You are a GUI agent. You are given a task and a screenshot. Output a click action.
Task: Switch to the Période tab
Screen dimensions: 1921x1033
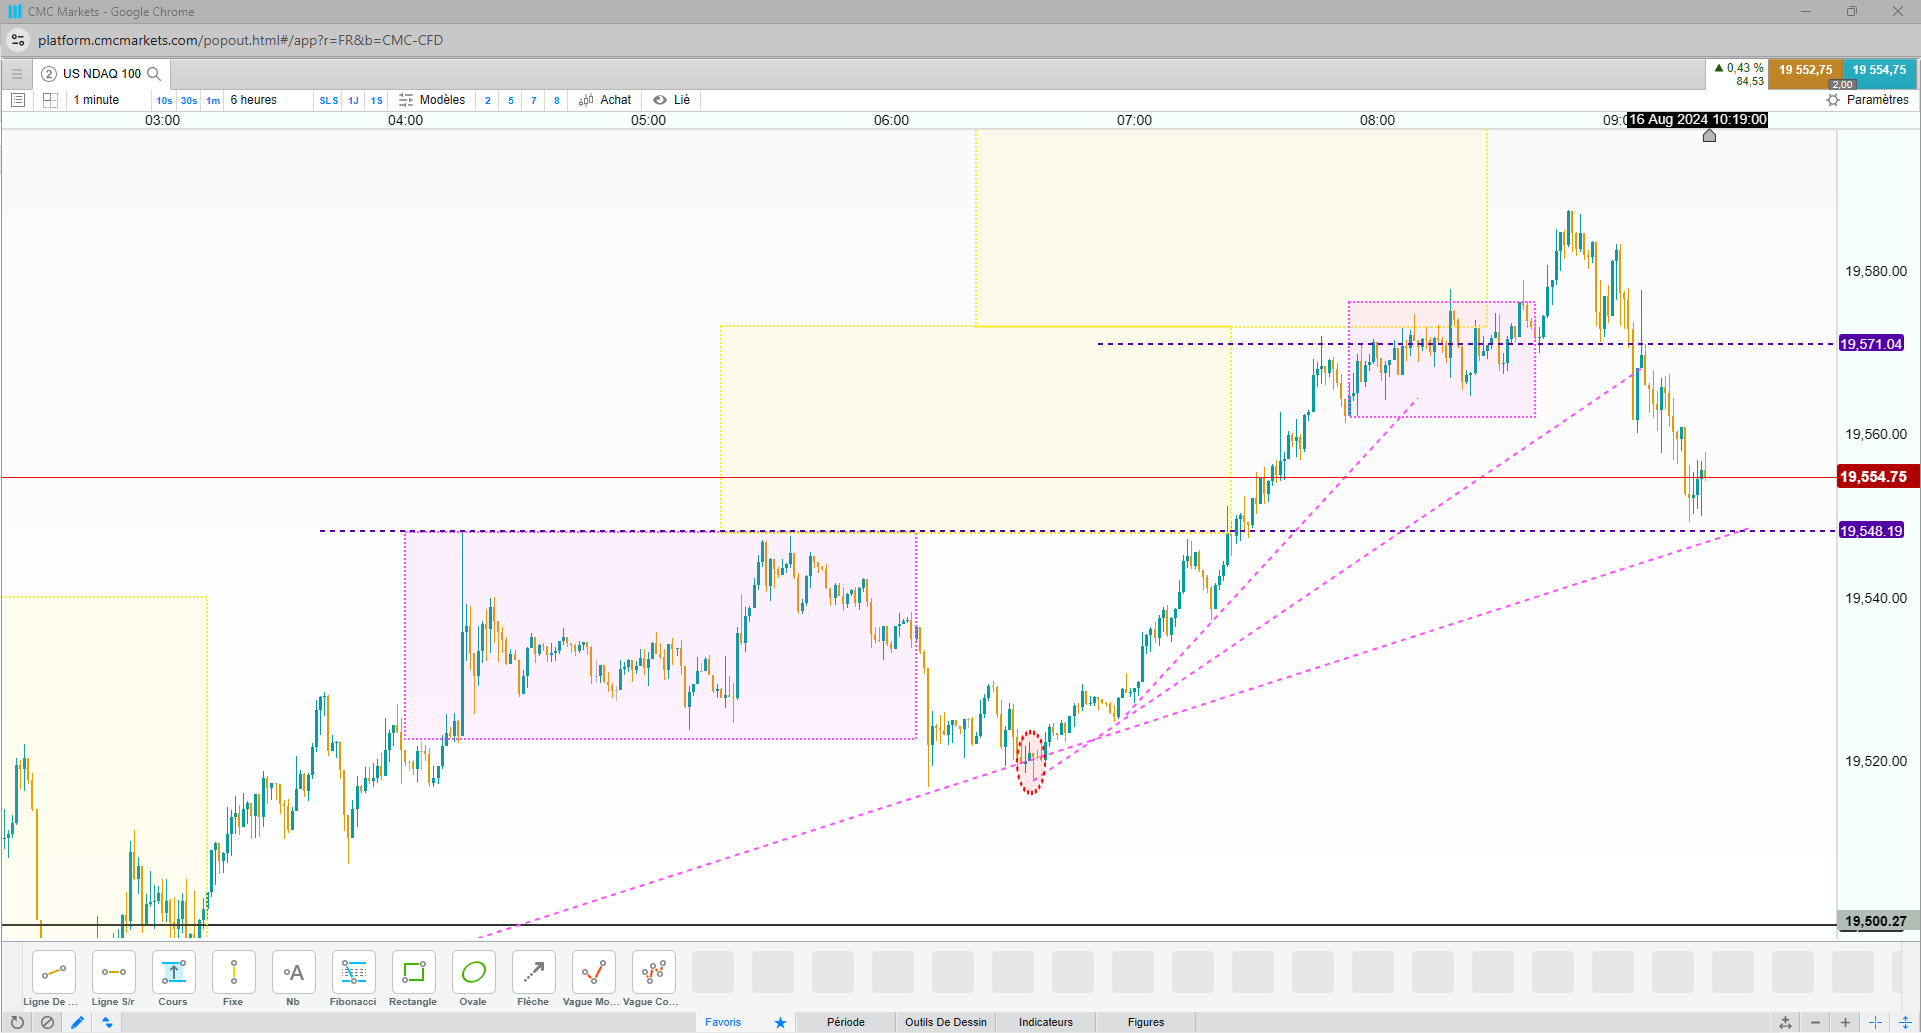[846, 1022]
